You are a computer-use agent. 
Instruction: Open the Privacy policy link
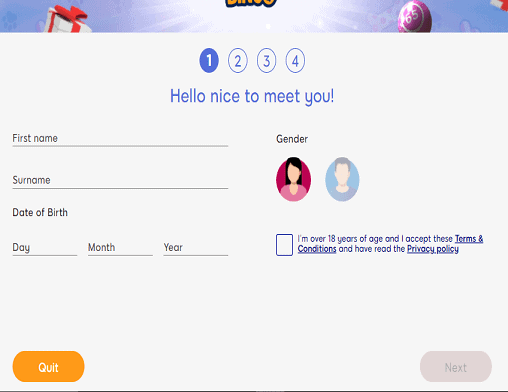(433, 249)
